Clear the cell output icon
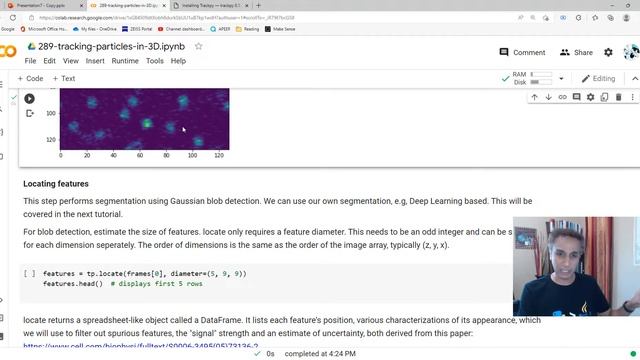This screenshot has width=640, height=360. coord(29,113)
